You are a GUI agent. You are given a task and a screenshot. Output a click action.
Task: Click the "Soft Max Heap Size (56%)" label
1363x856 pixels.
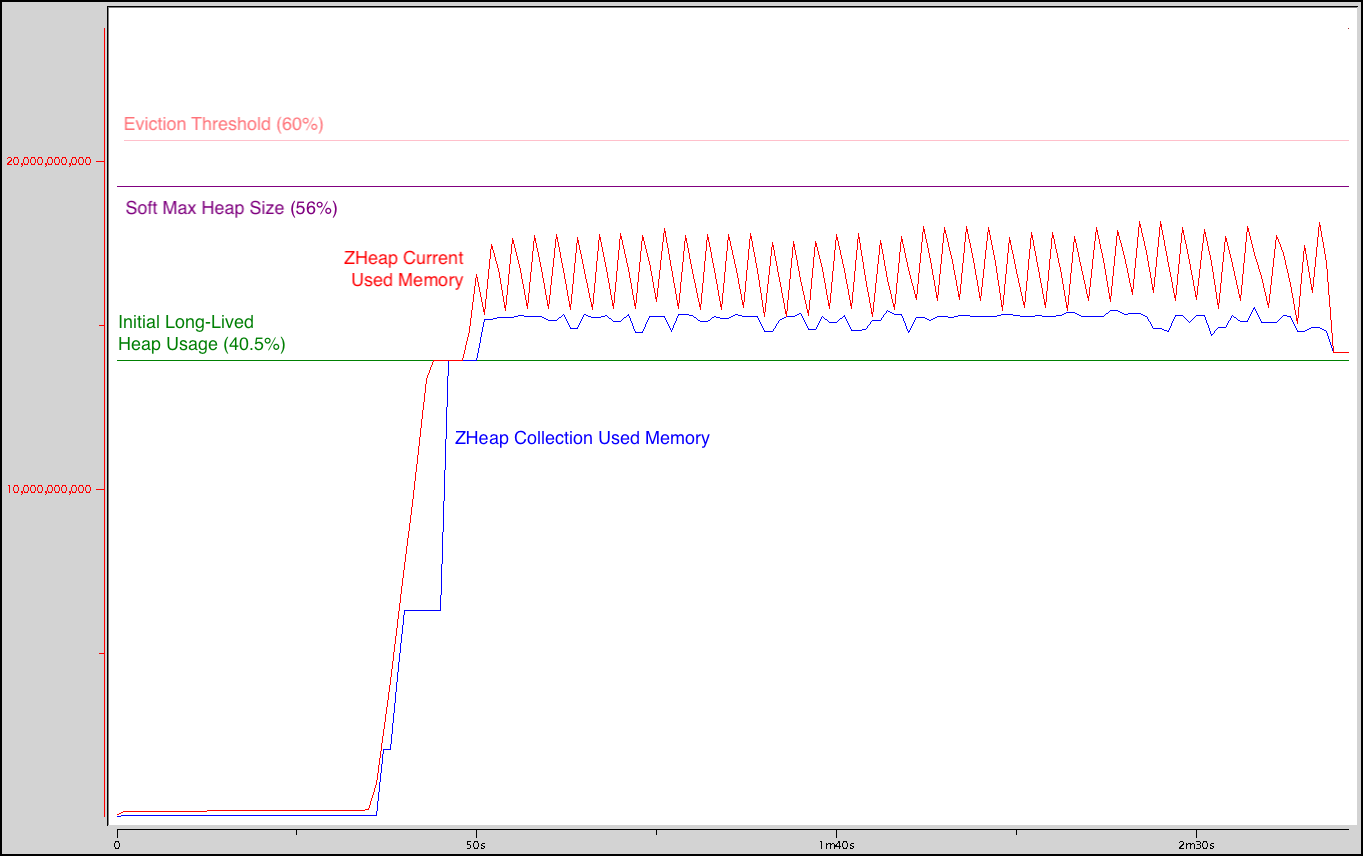coord(231,208)
